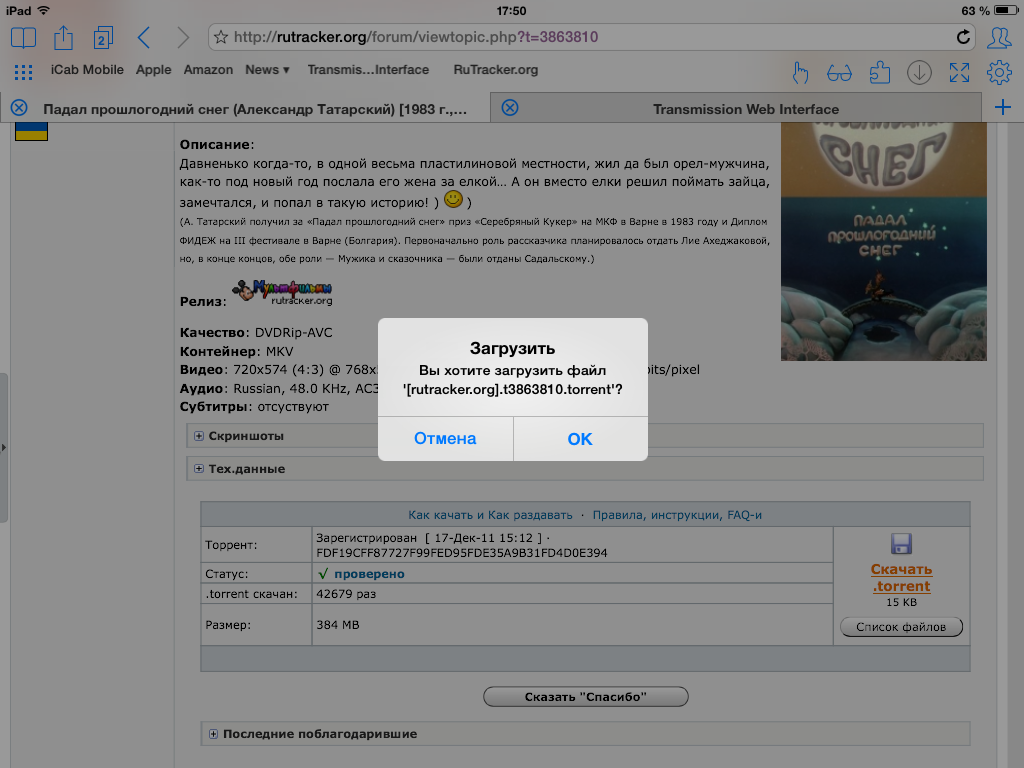
Task: Tap the battery indicator in status bar
Action: coord(1006,10)
